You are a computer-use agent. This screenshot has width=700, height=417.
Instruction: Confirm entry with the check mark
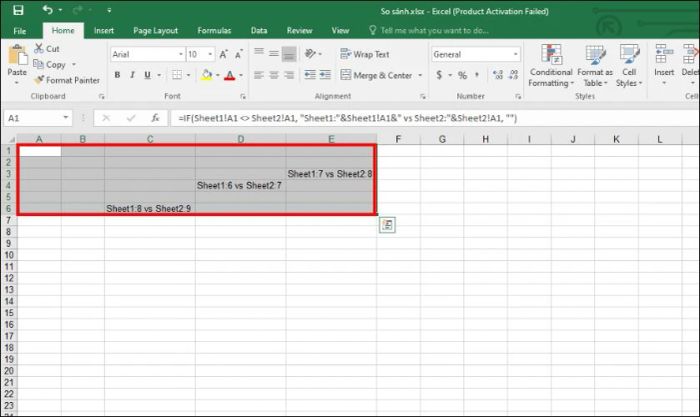pos(131,118)
